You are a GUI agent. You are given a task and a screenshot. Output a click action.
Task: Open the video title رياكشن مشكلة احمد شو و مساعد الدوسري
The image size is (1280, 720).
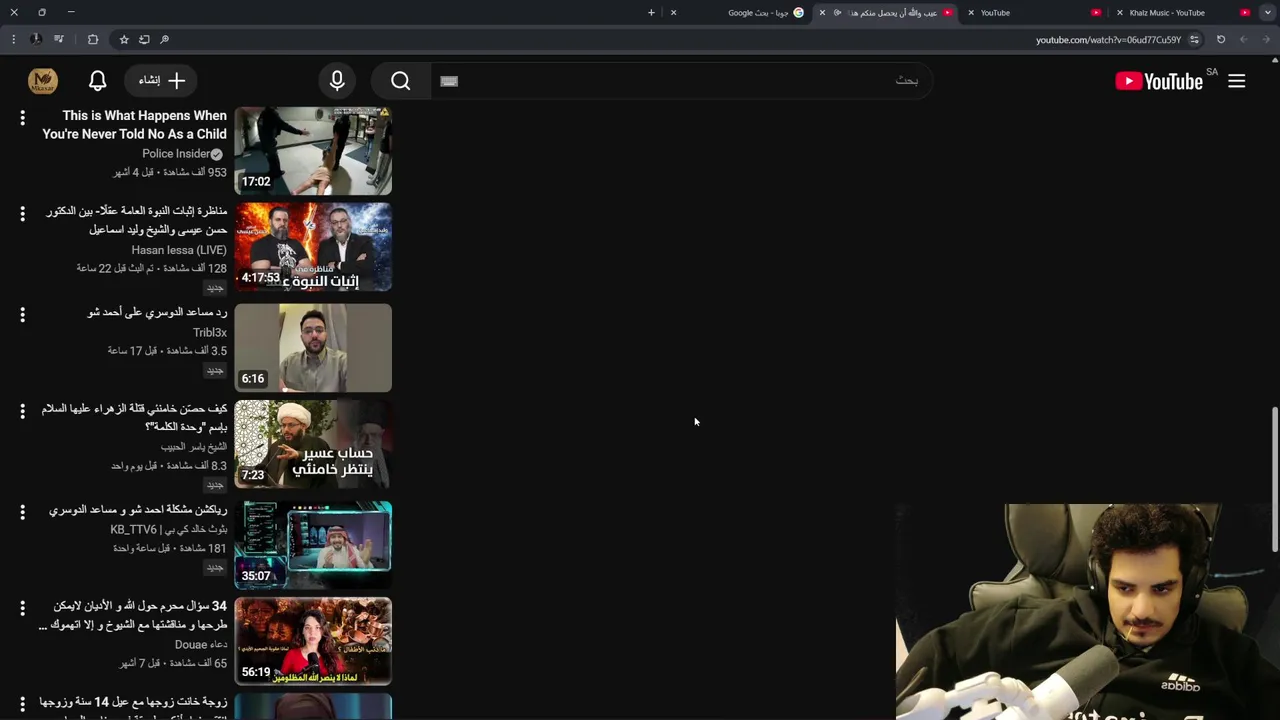click(x=138, y=510)
